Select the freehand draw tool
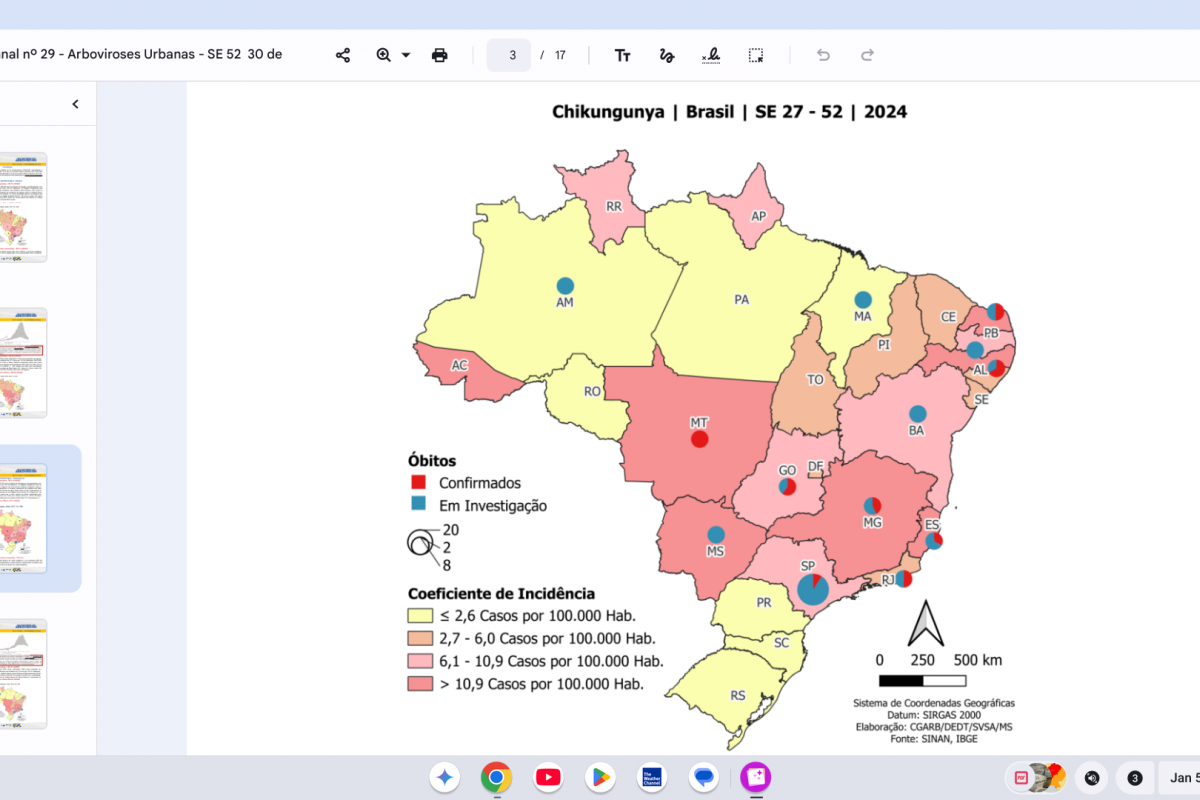Image resolution: width=1200 pixels, height=800 pixels. click(x=667, y=55)
